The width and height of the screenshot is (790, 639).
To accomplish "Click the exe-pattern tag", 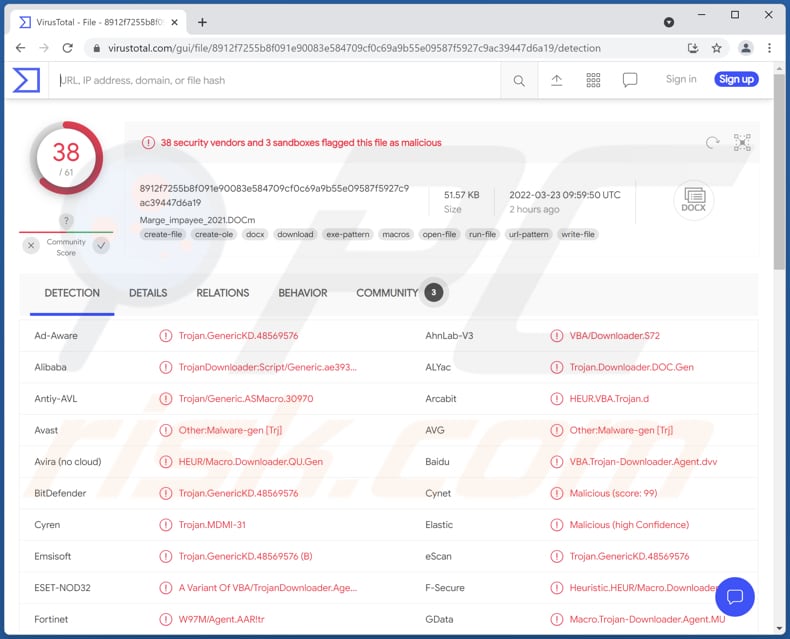I will (348, 234).
